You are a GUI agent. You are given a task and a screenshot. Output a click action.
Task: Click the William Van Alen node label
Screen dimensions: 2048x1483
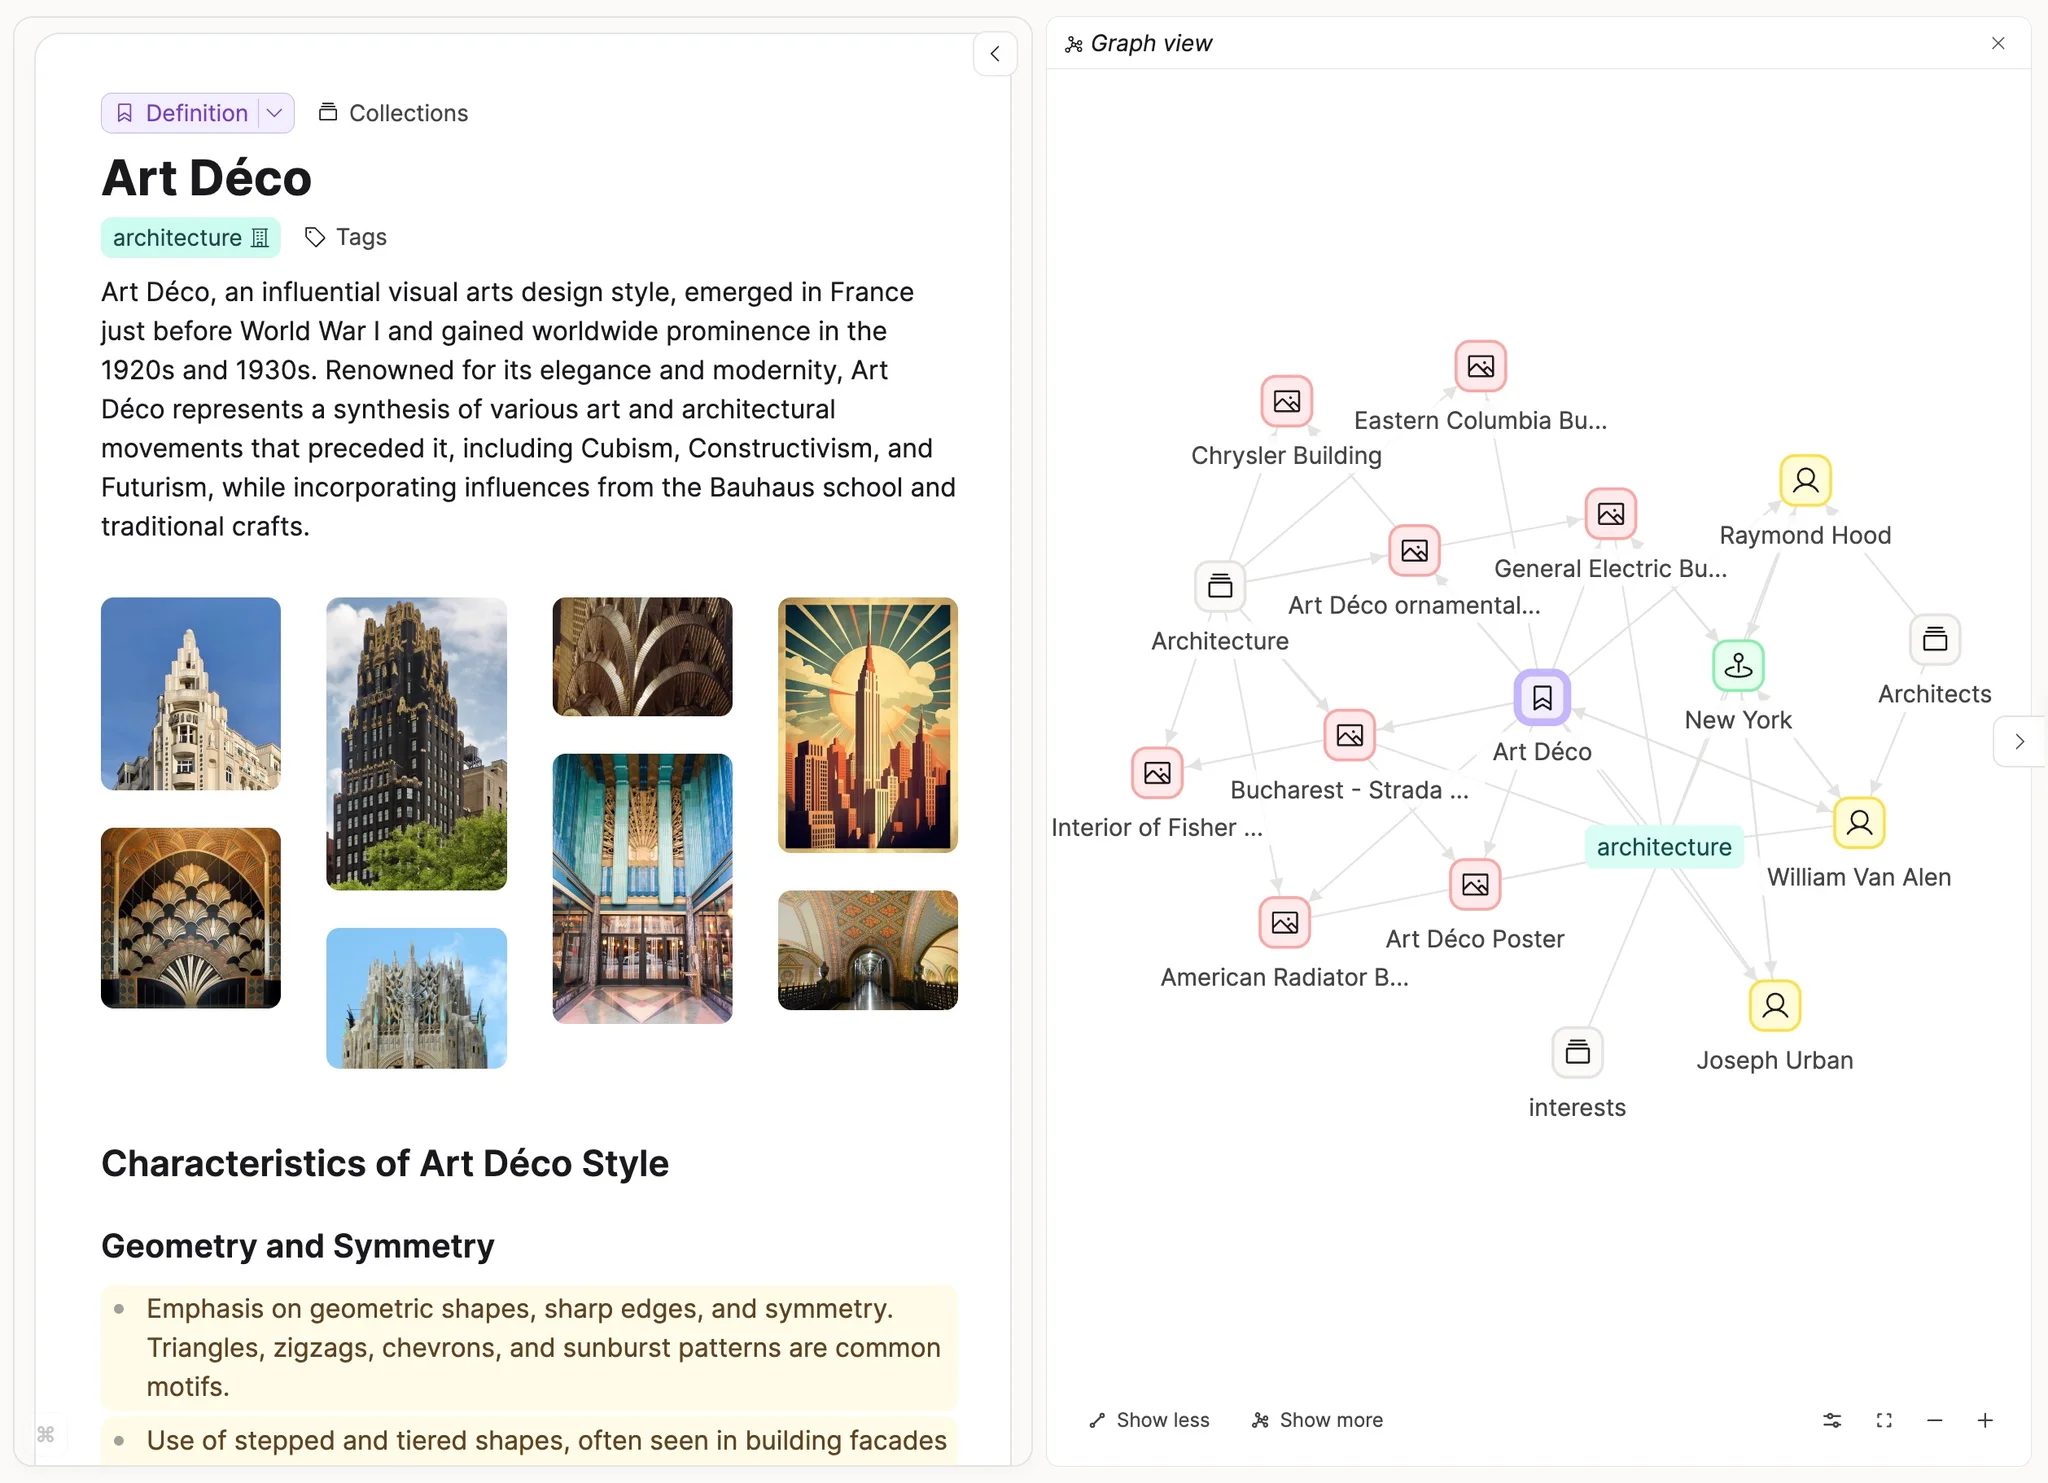(1860, 876)
